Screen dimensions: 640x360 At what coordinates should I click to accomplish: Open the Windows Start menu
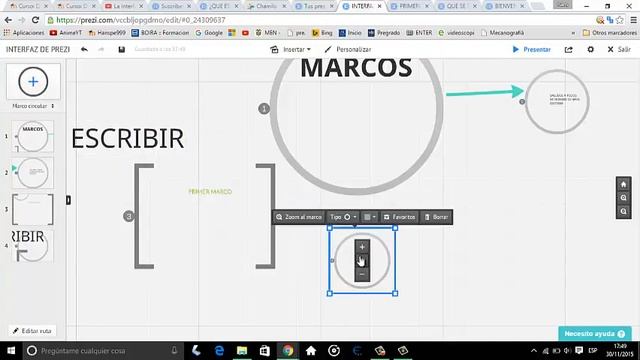(11, 351)
